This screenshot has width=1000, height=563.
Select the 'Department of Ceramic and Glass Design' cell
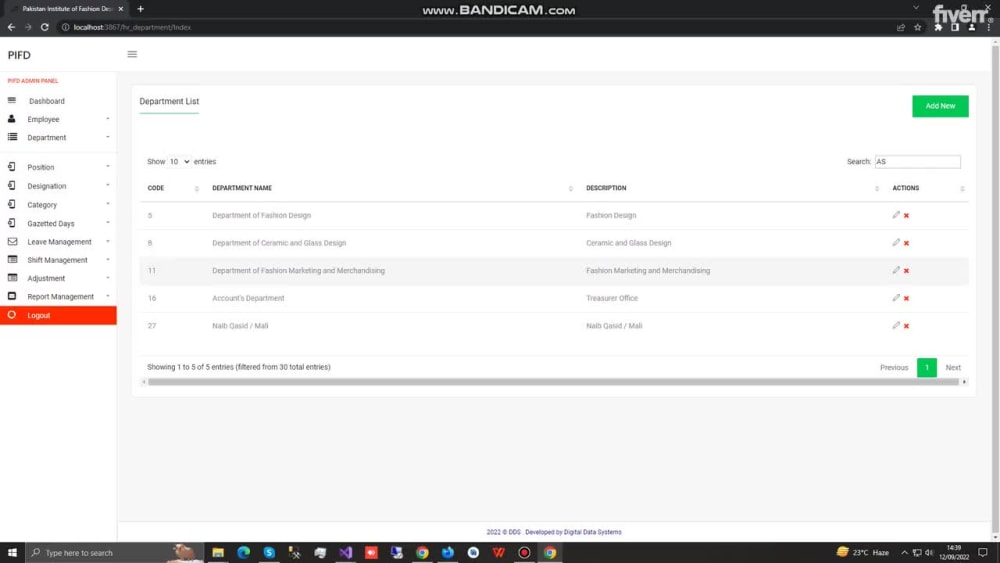click(279, 243)
